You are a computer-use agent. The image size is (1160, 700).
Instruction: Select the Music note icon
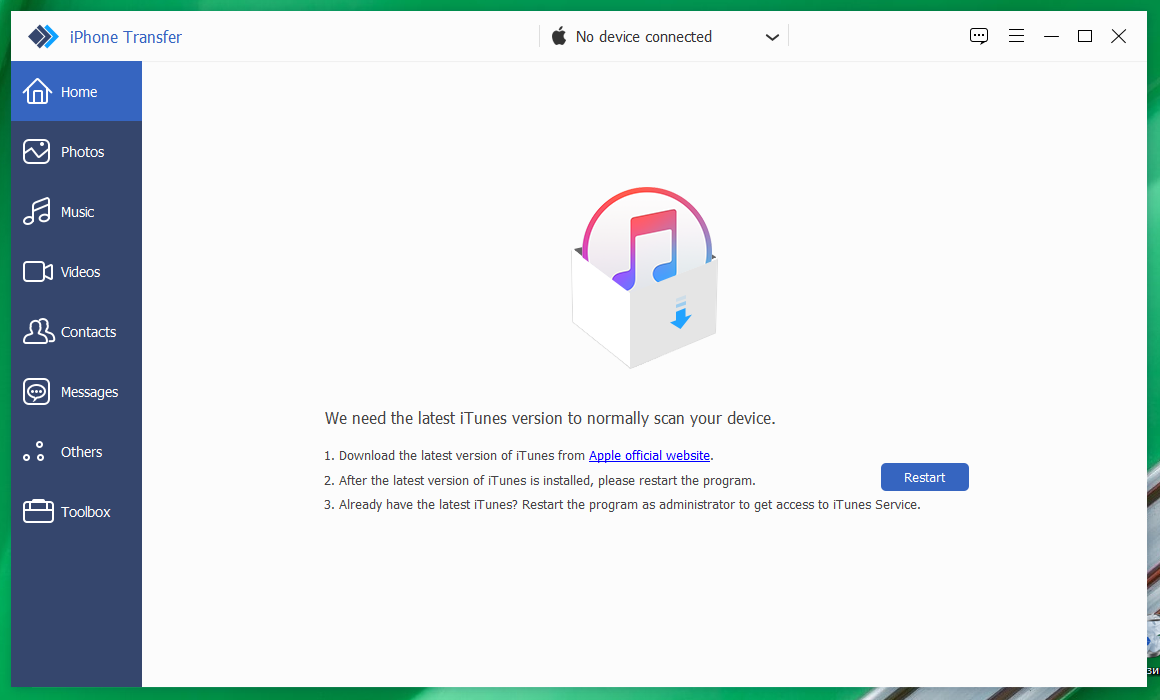(36, 212)
